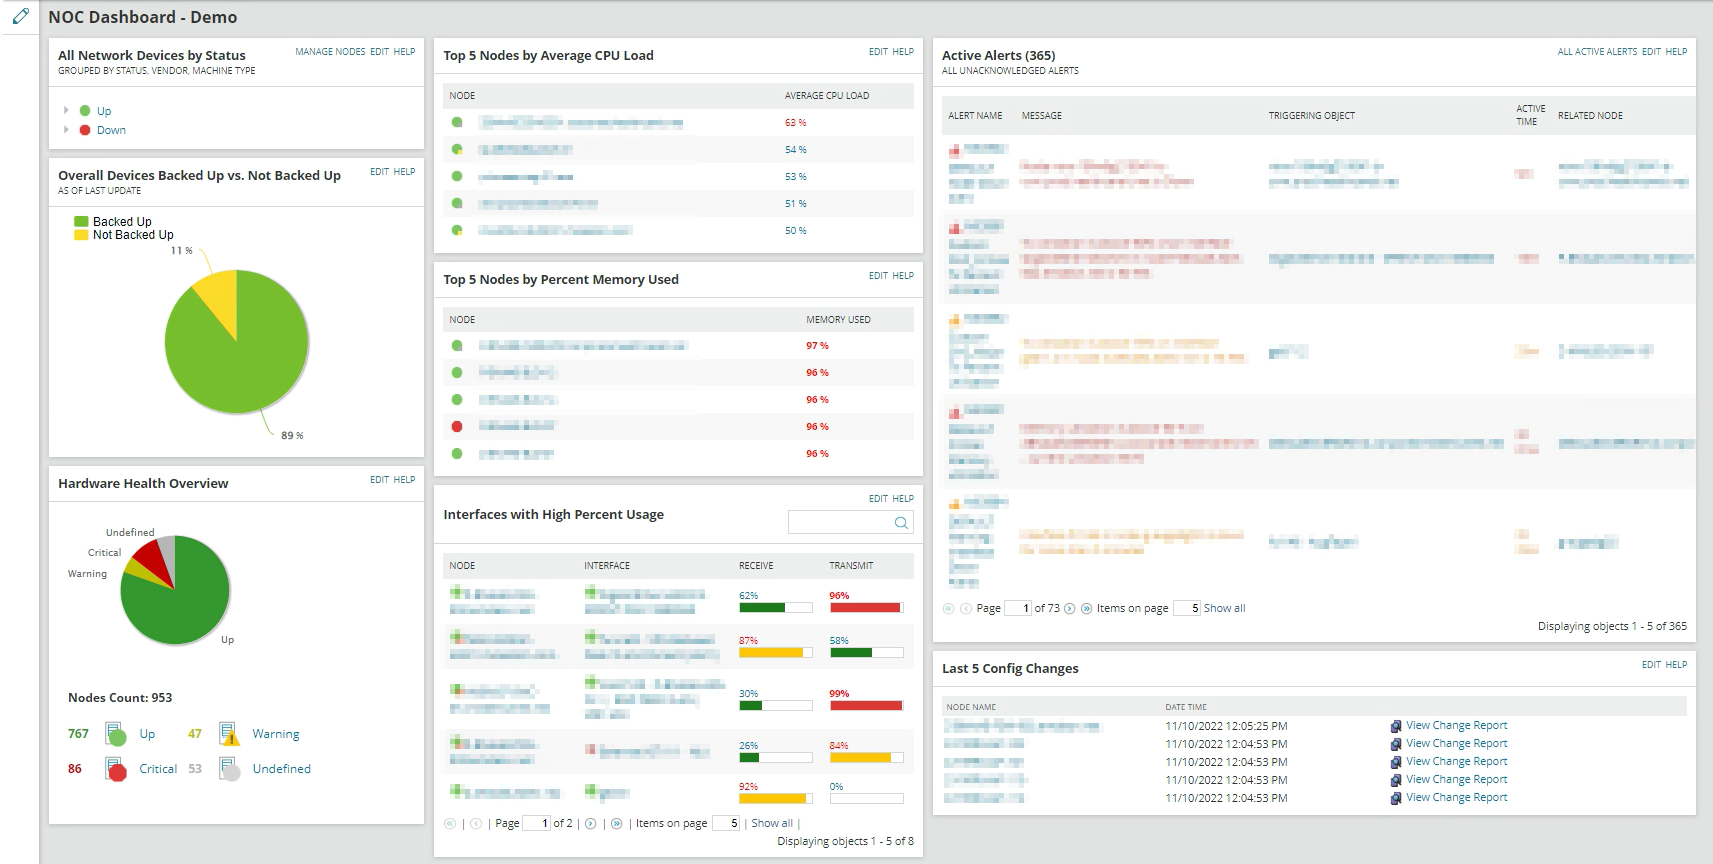
Task: Open the MANAGE NODES link
Action: 330,52
